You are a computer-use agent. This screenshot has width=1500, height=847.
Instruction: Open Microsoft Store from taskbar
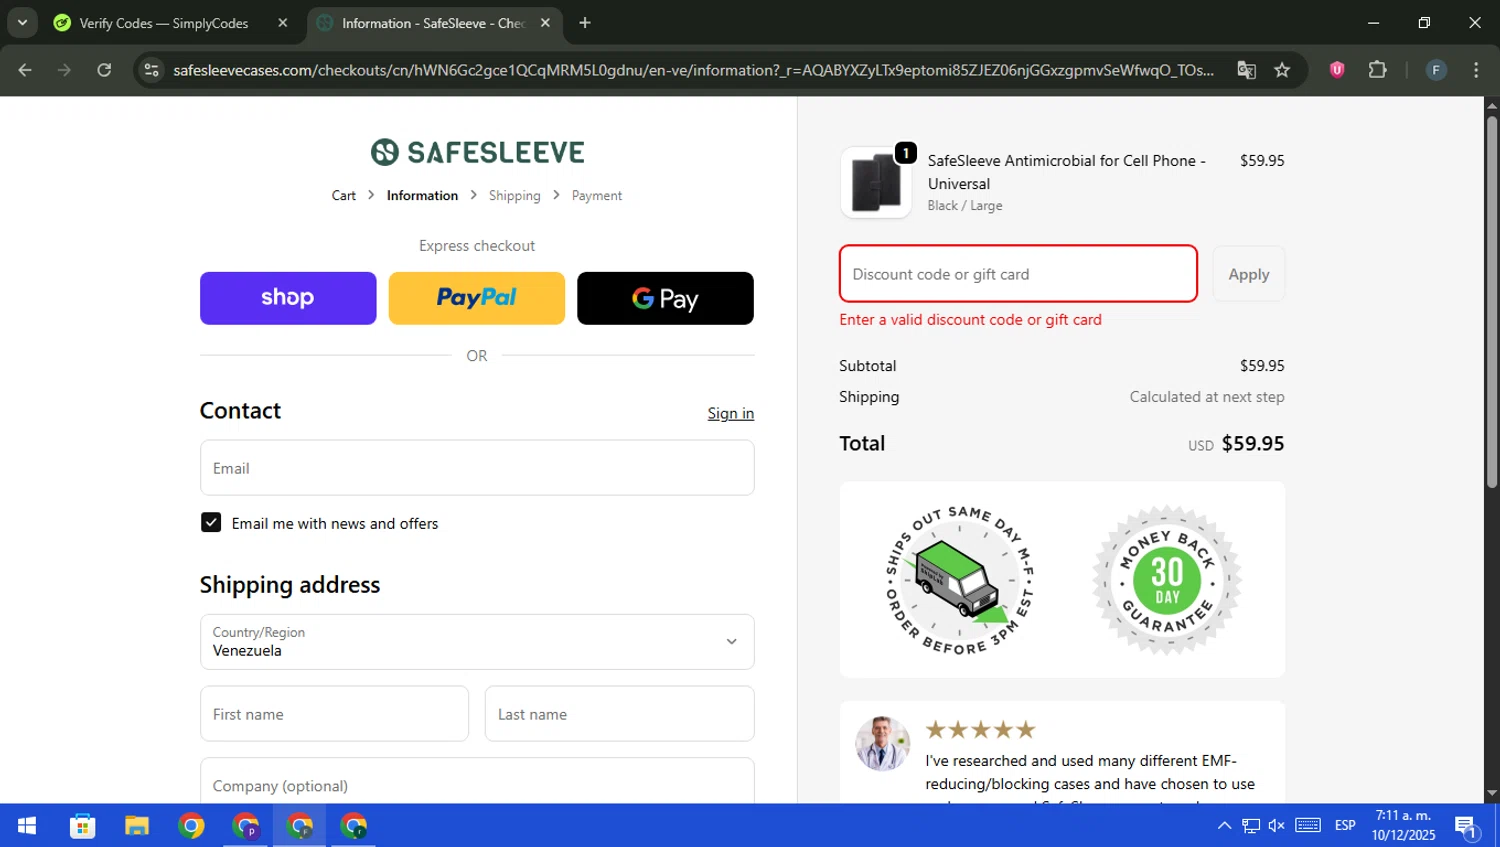(82, 826)
